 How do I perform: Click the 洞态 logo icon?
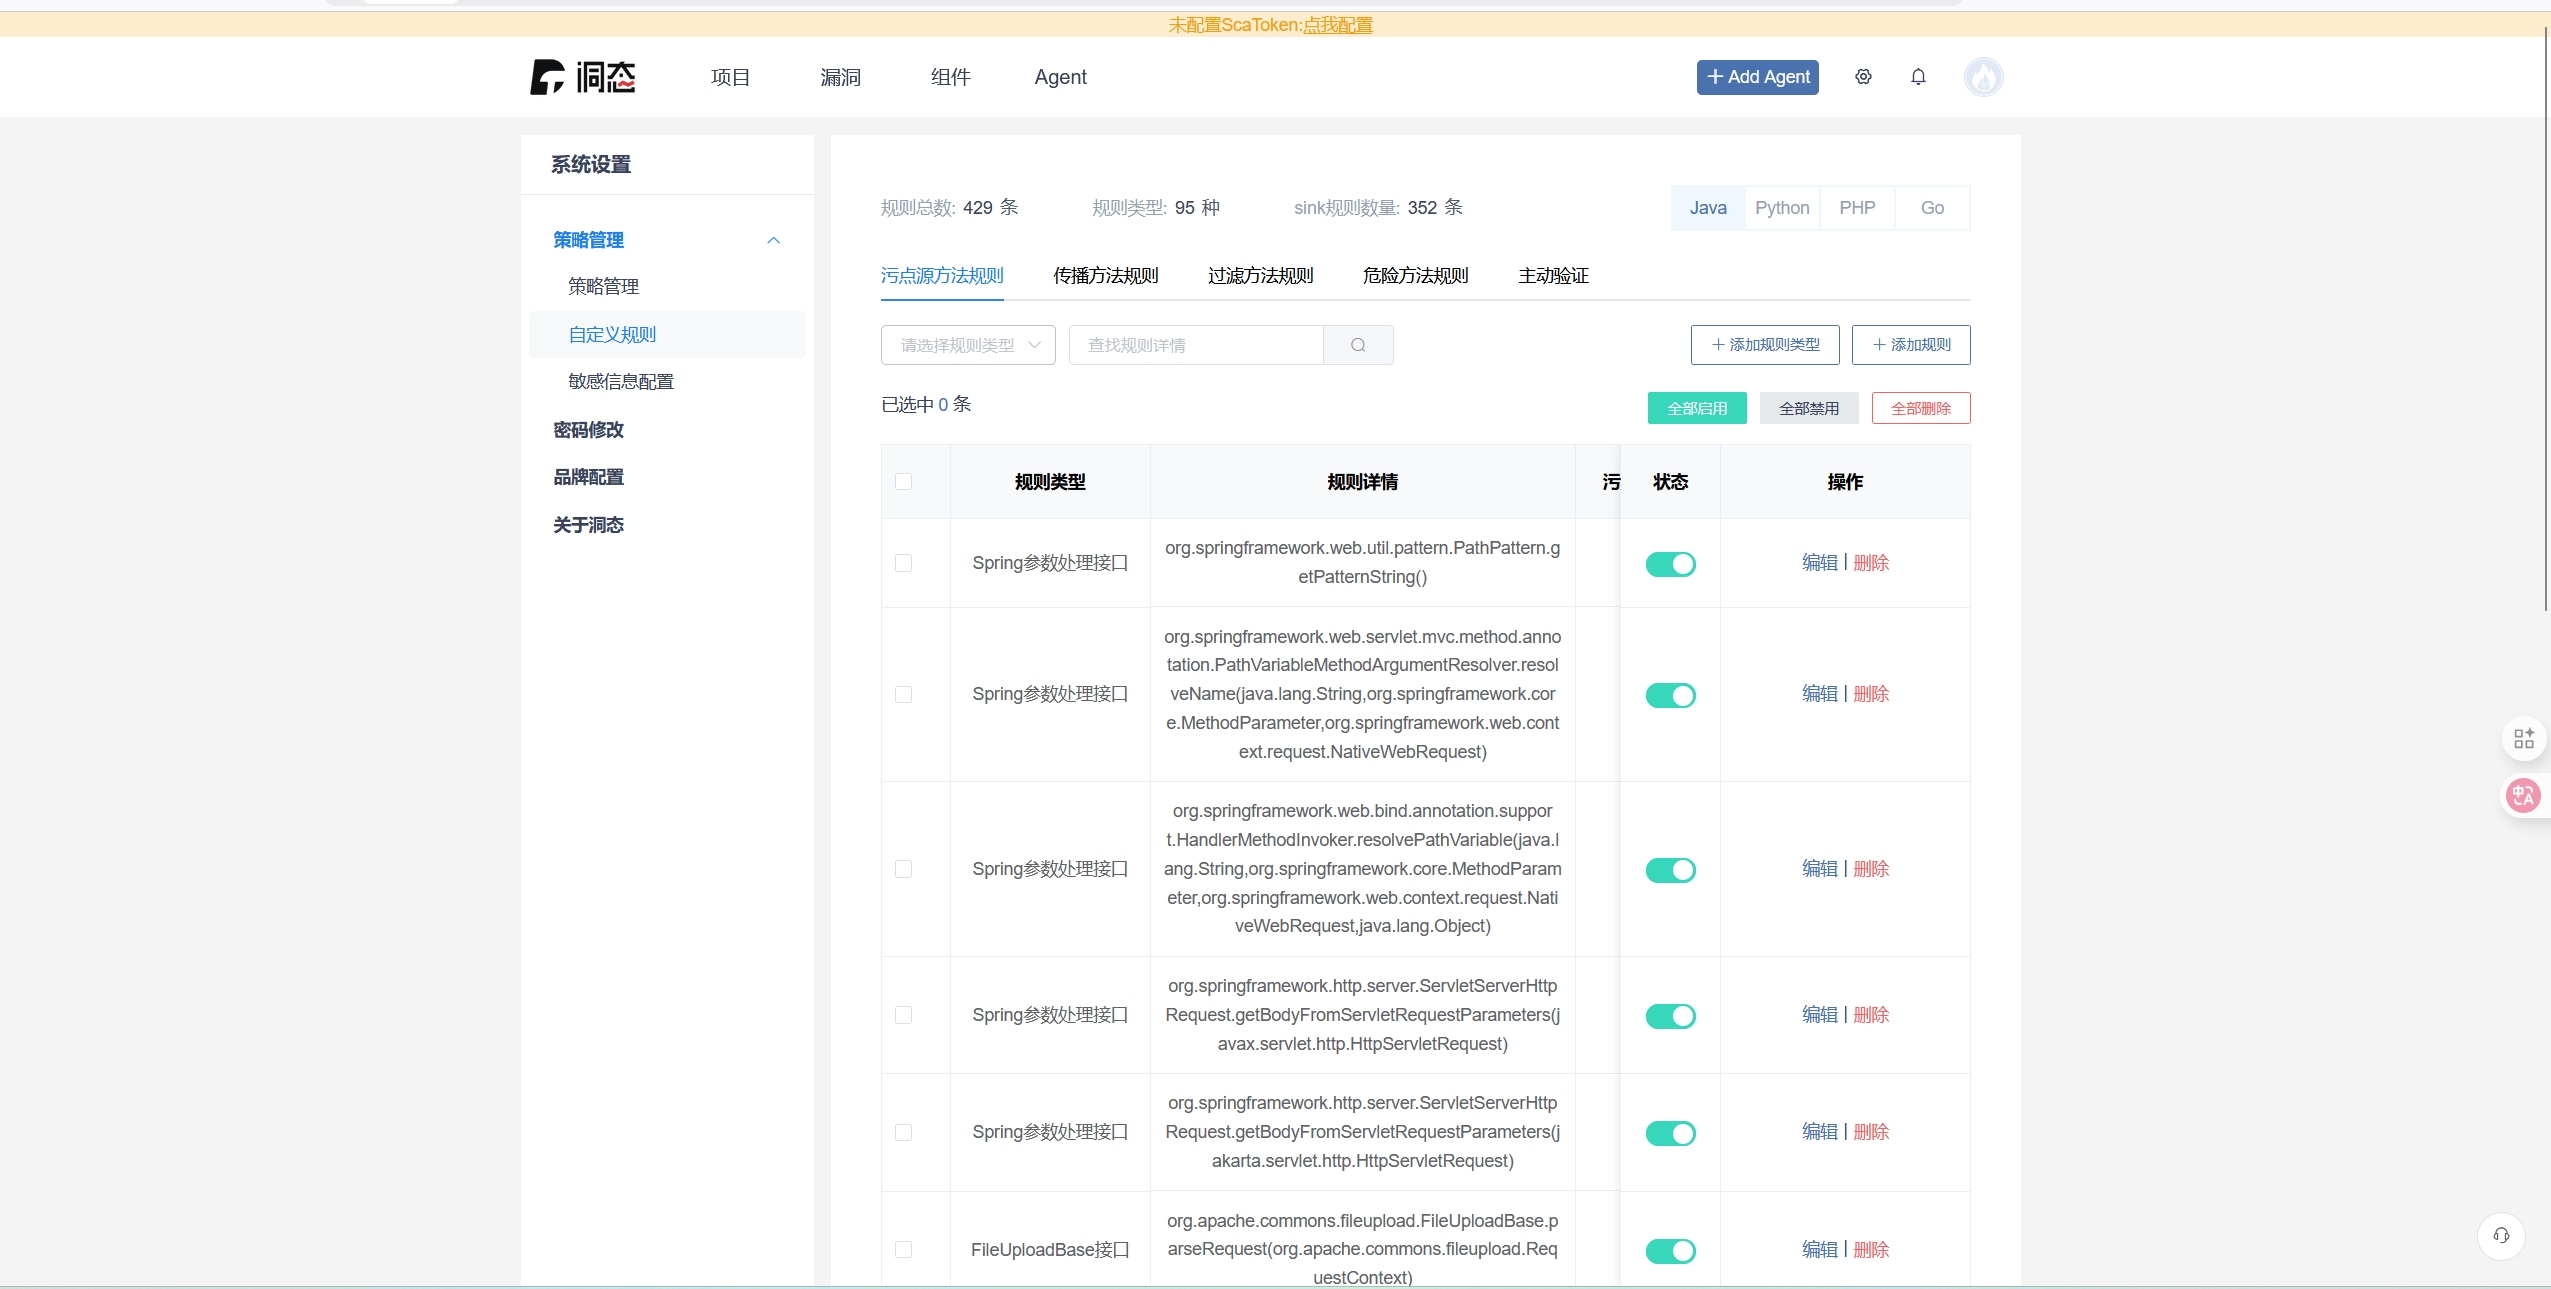[548, 77]
